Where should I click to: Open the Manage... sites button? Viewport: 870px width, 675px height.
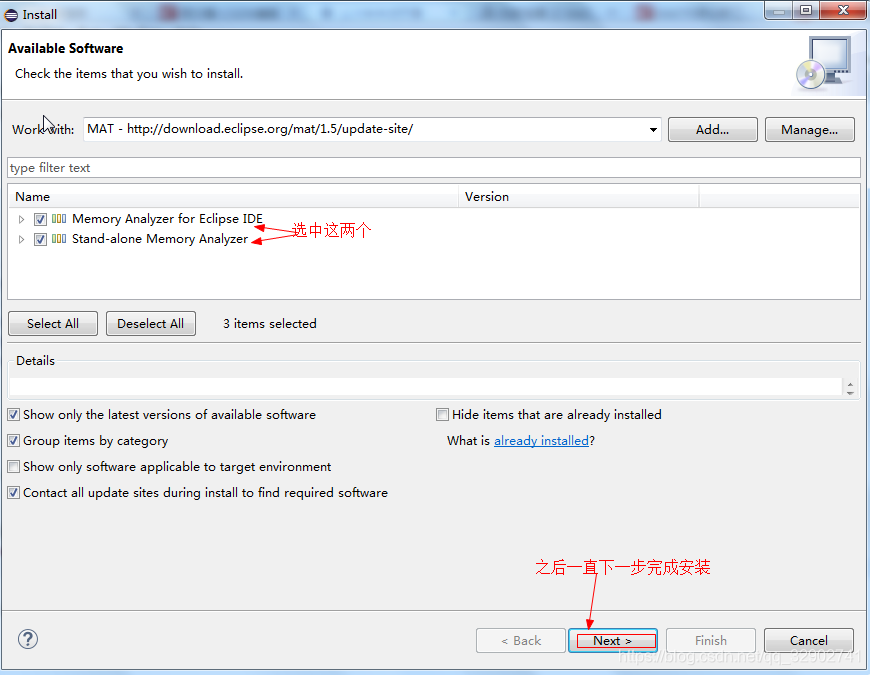click(810, 129)
